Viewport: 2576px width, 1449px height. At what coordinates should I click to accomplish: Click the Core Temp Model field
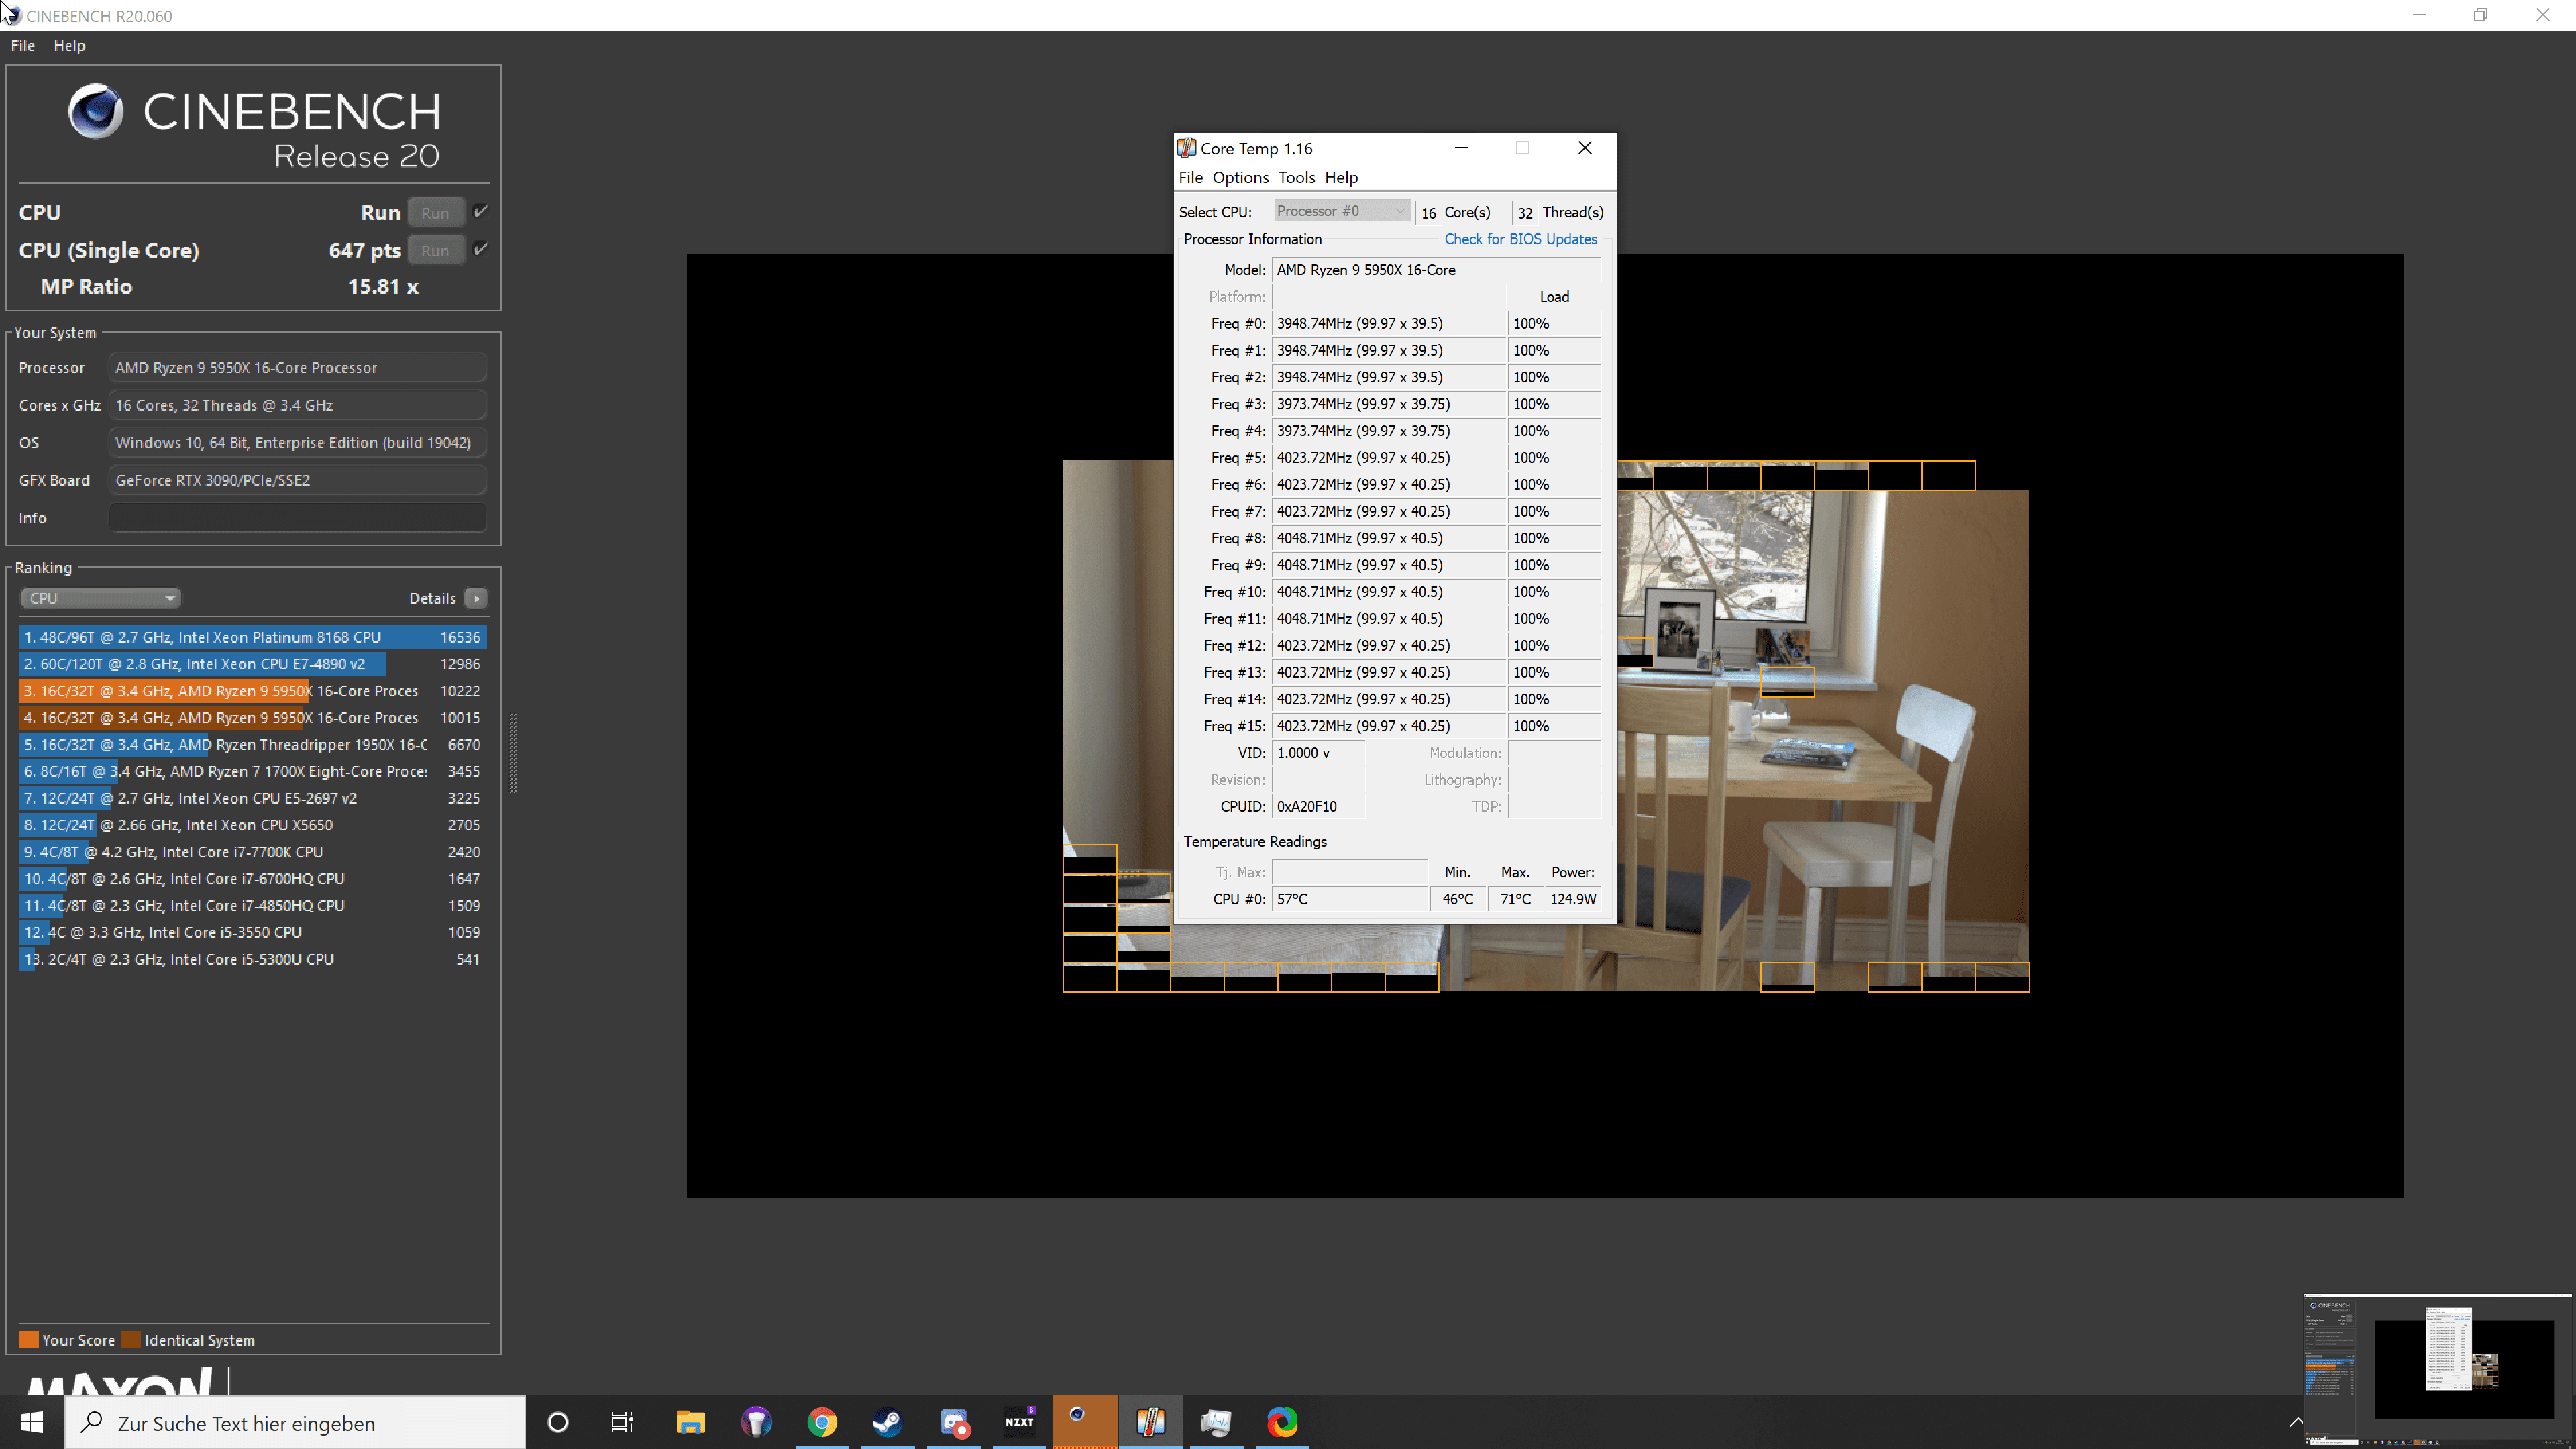click(1437, 270)
